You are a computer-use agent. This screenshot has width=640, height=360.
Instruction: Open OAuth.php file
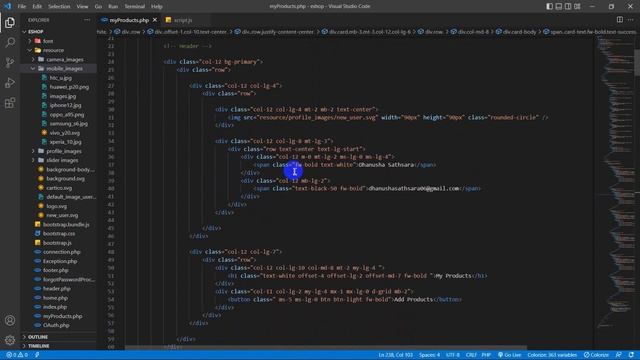click(56, 325)
